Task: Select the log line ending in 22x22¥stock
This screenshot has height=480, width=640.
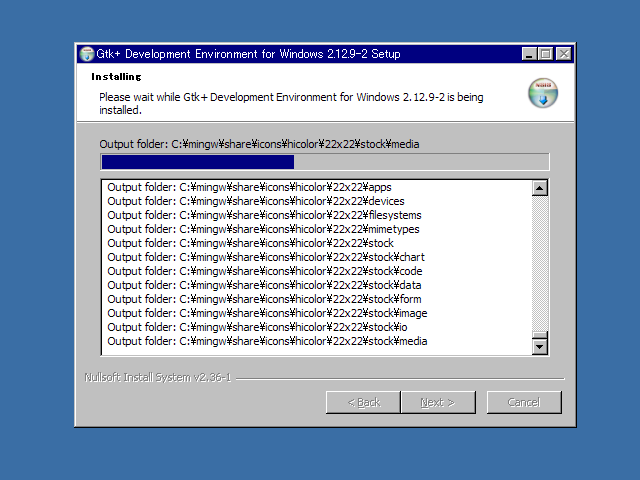Action: click(251, 243)
